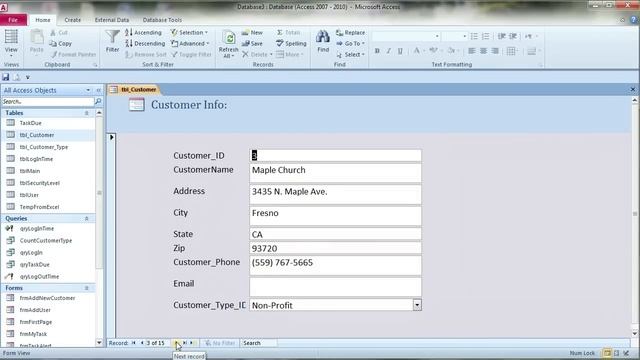Image resolution: width=640 pixels, height=360 pixels.
Task: Open All Access Objects pane dropdown
Action: click(88, 90)
